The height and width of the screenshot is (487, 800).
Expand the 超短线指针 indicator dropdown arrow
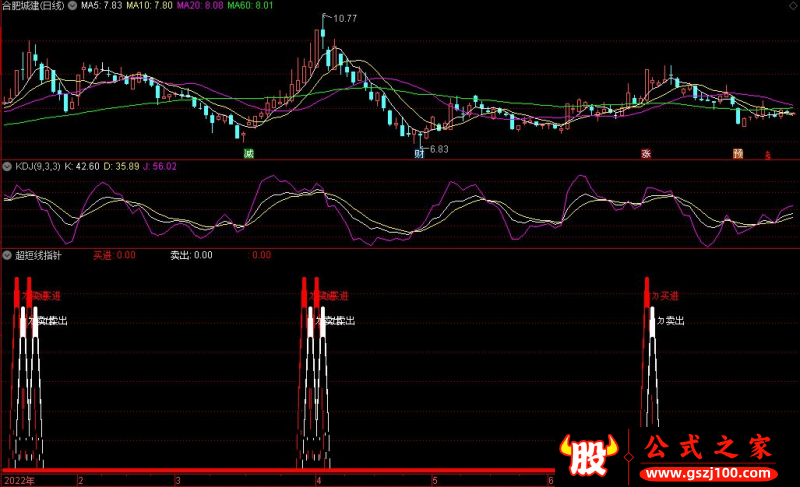(7, 255)
